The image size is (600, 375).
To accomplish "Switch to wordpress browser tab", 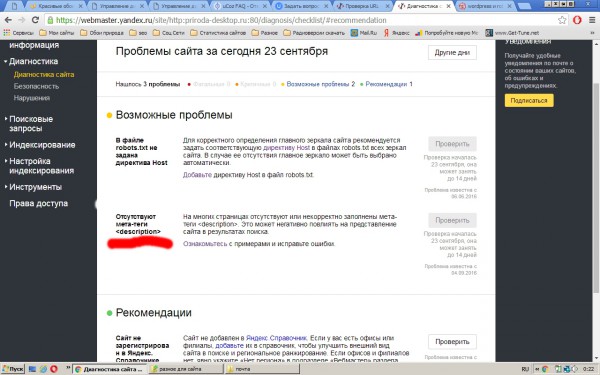I will pyautogui.click(x=486, y=6).
